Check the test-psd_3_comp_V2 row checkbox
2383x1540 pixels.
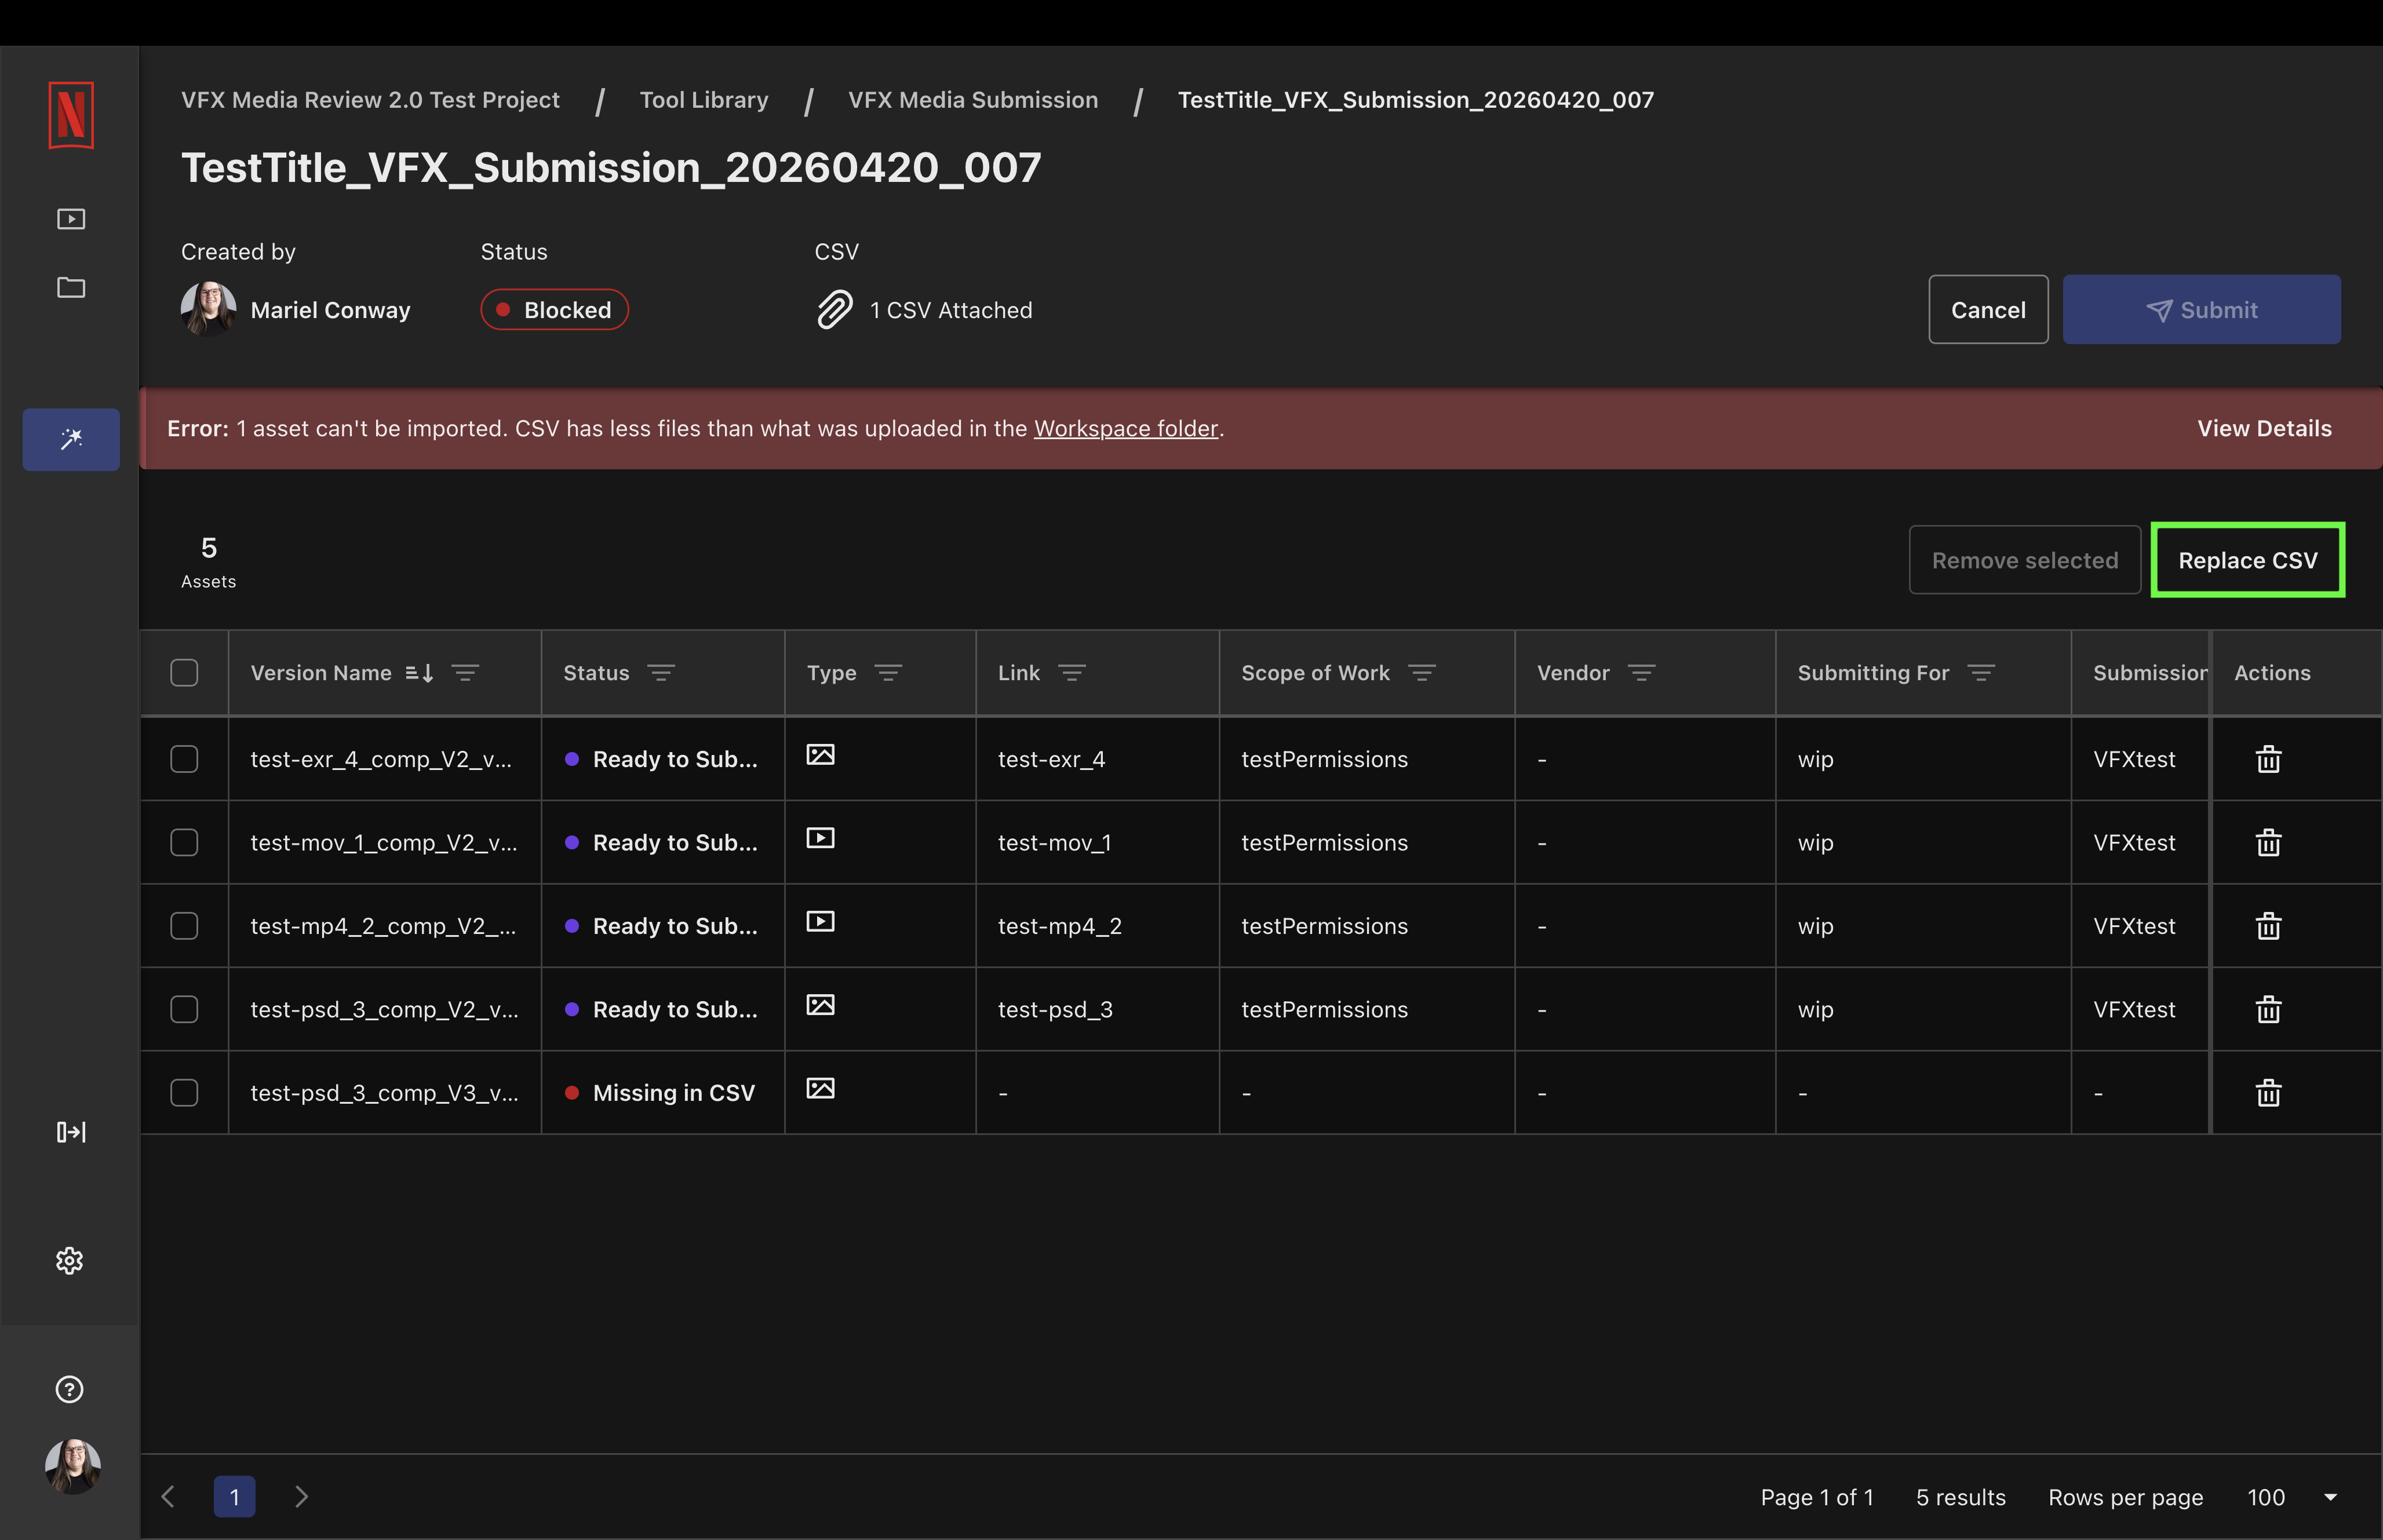(184, 1009)
